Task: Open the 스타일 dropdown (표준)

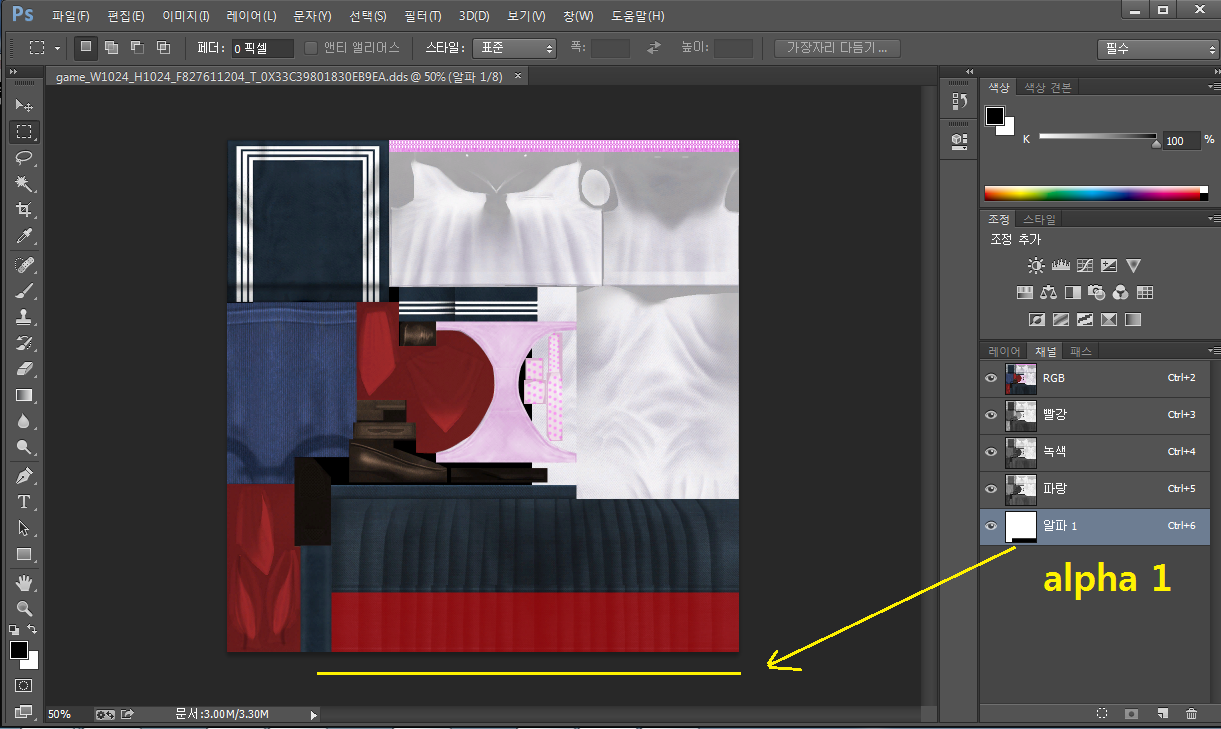Action: pyautogui.click(x=513, y=48)
